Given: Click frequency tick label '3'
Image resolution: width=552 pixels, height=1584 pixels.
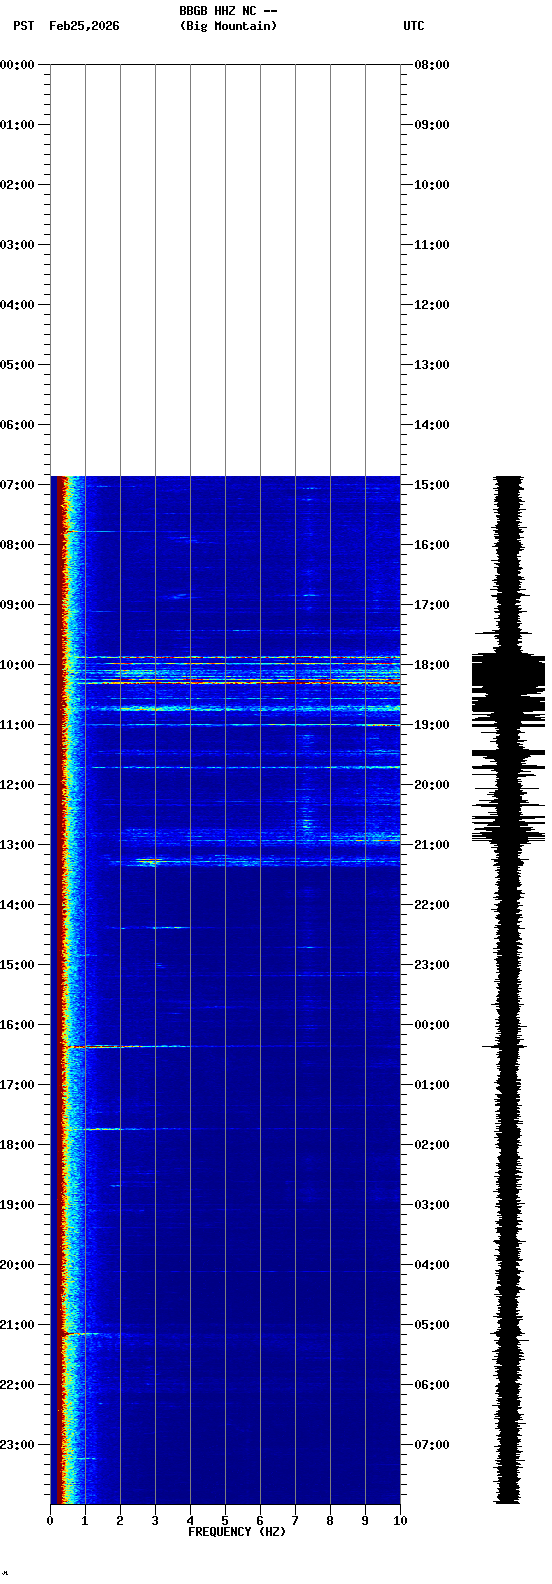Looking at the screenshot, I should [x=155, y=1521].
